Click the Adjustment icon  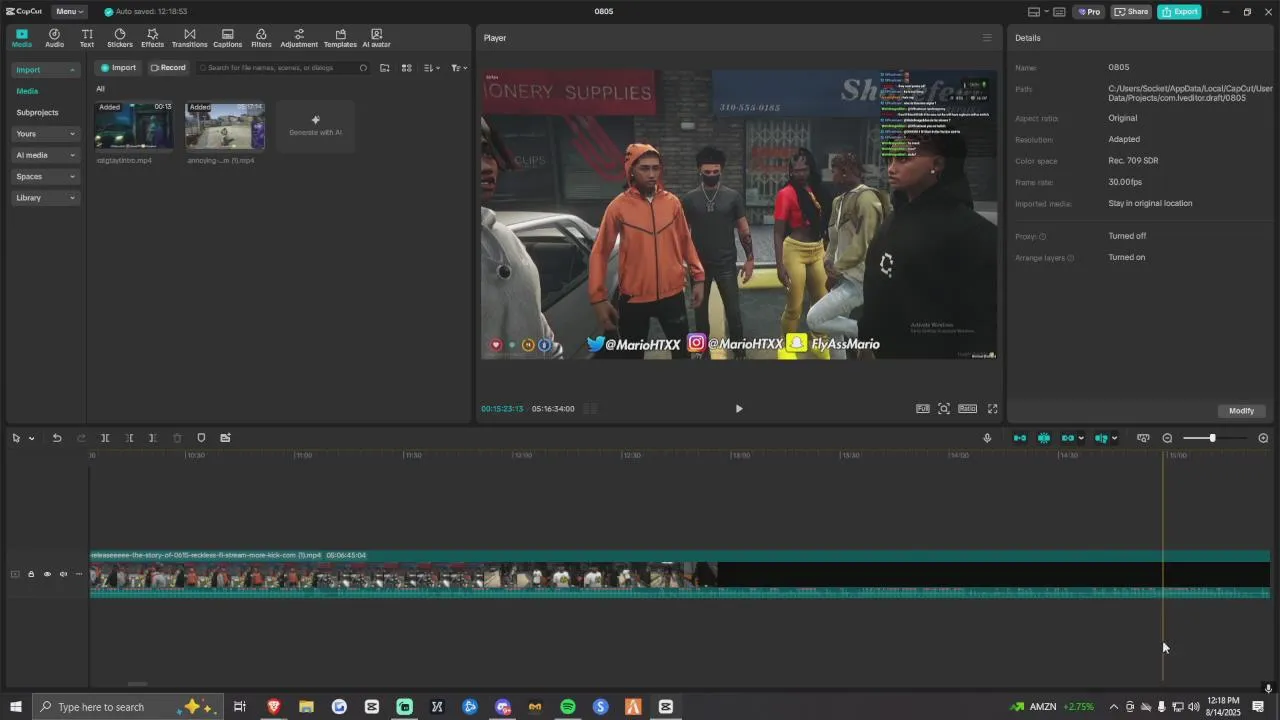coord(299,38)
